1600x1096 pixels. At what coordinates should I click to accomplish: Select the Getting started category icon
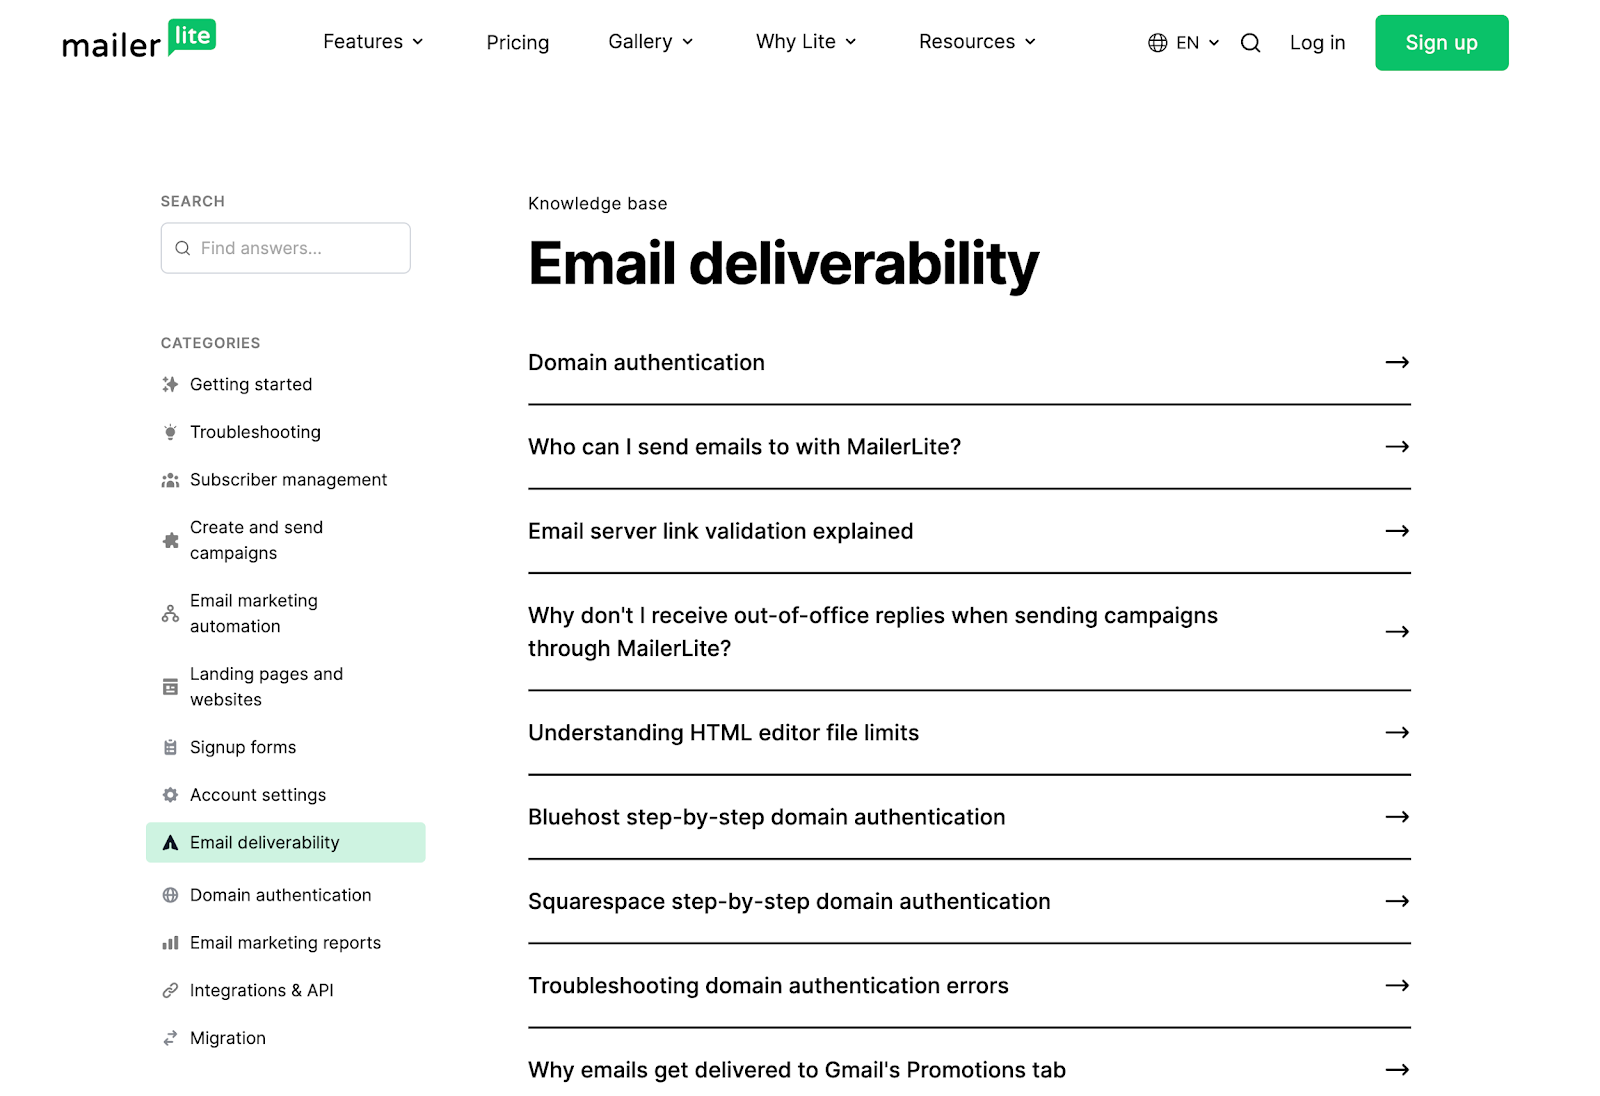pos(170,384)
